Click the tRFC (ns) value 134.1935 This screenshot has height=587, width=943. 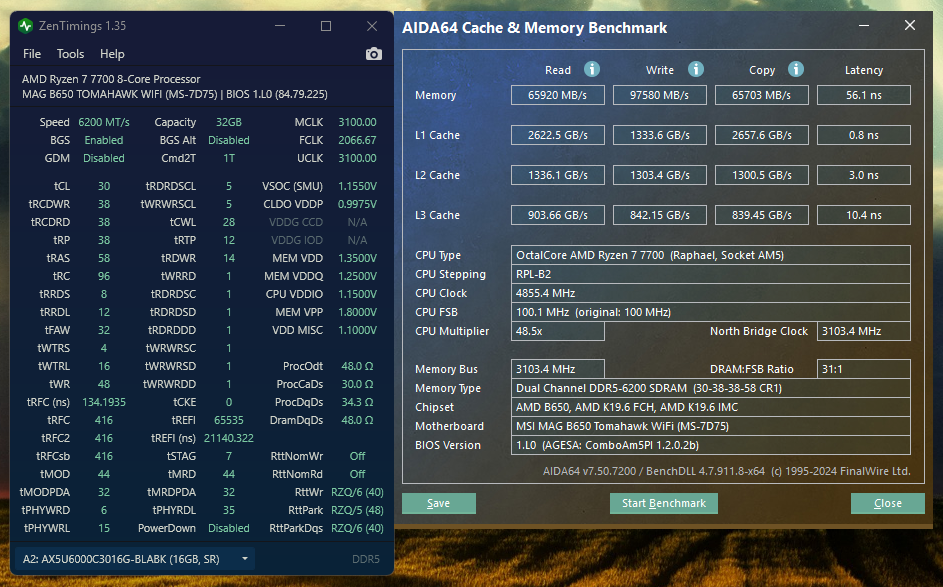pyautogui.click(x=103, y=402)
